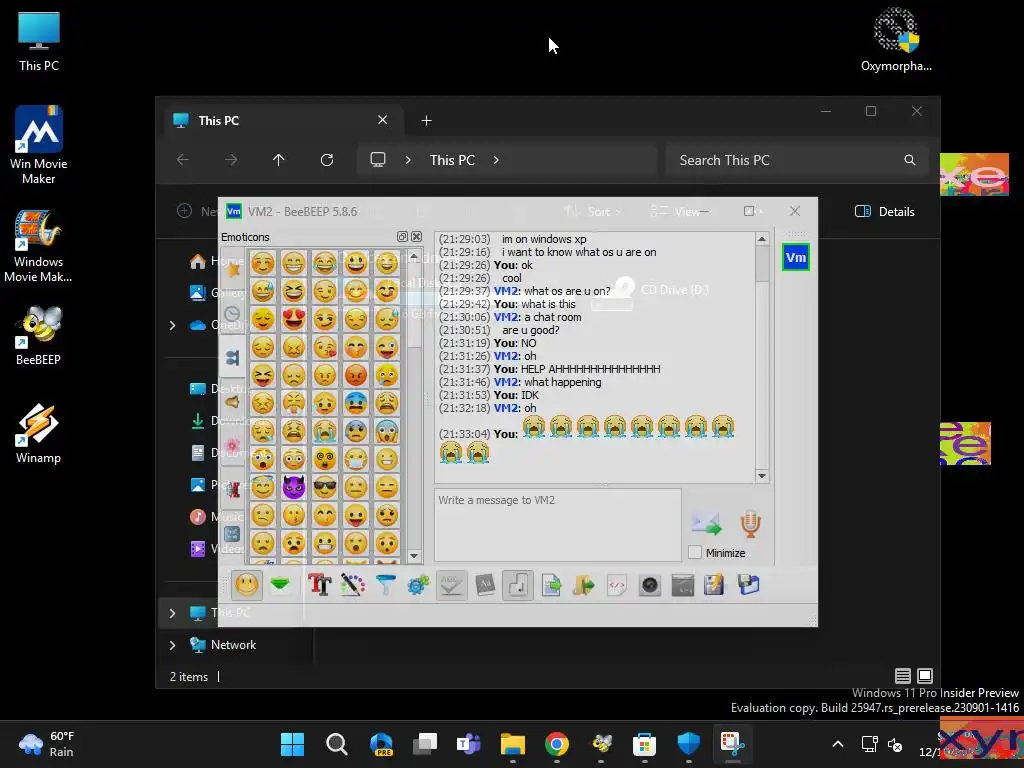Open chat settings with the gears icon
The height and width of the screenshot is (768, 1024).
tap(419, 584)
